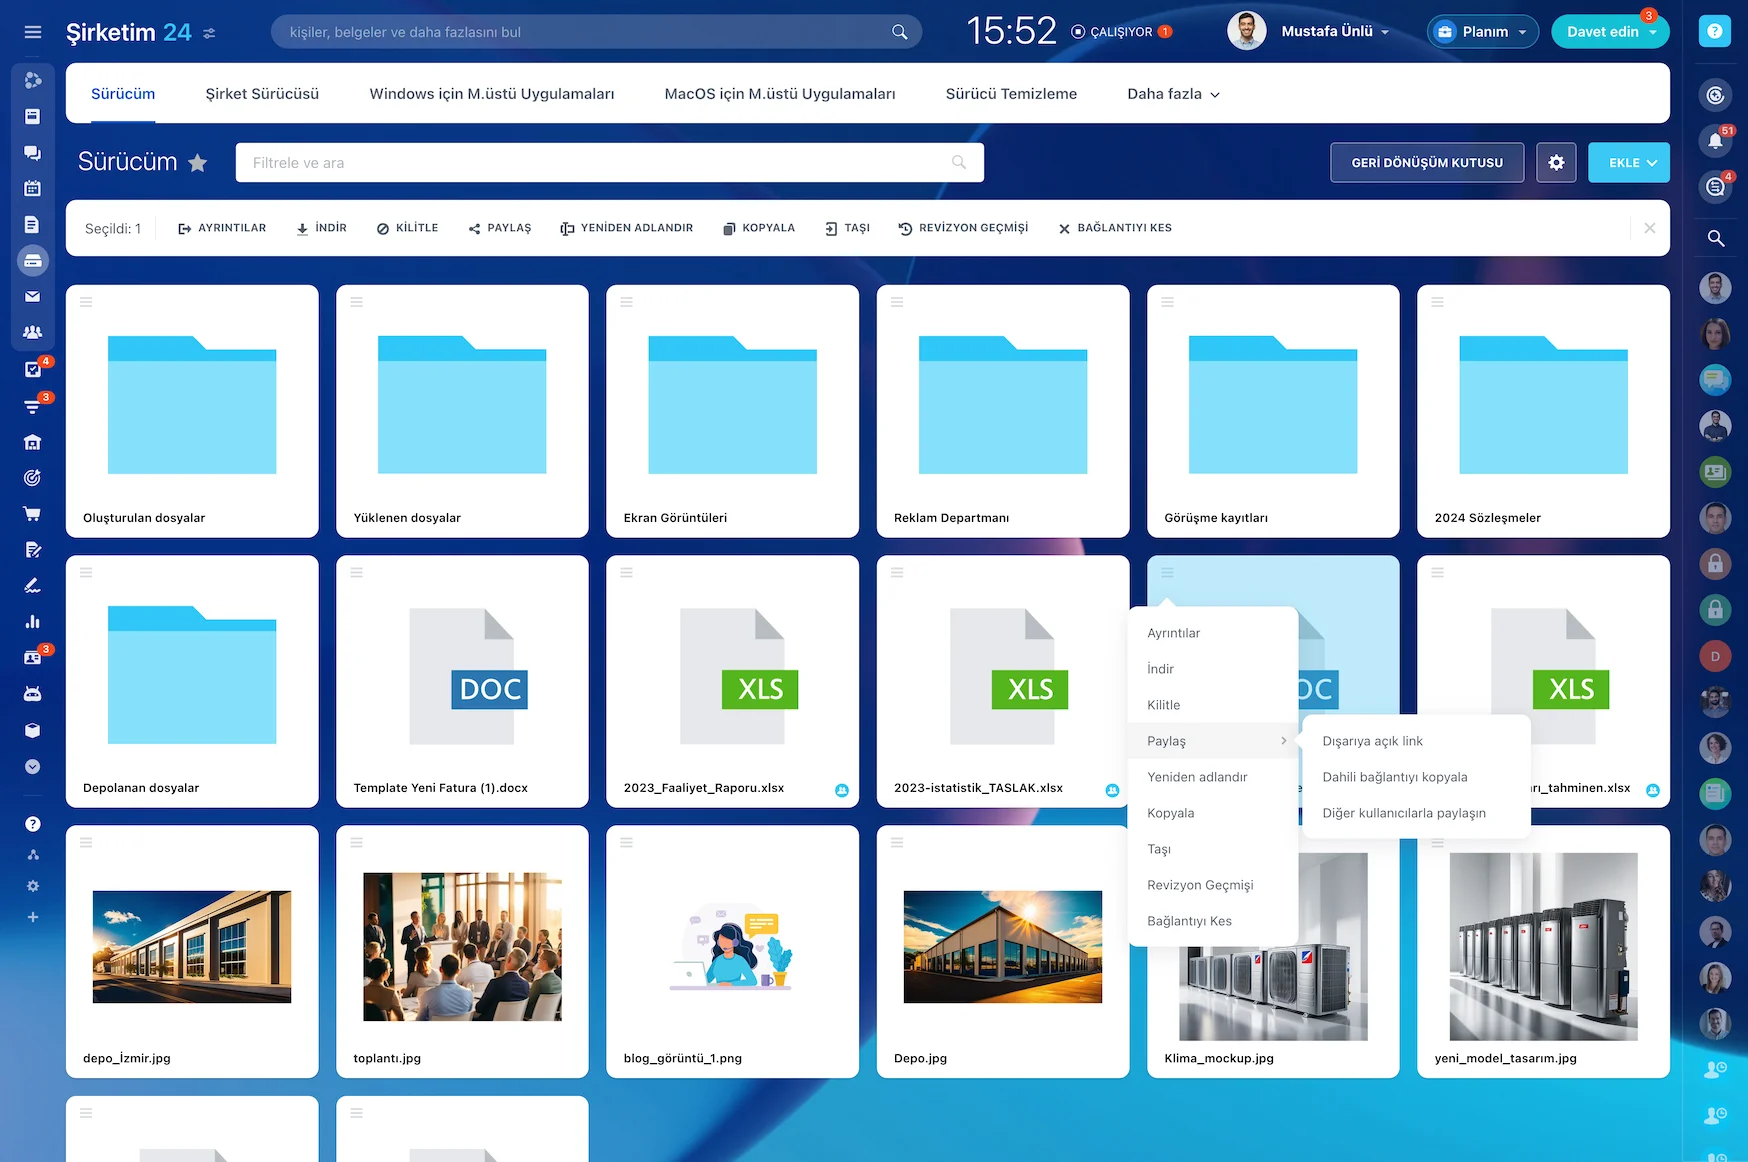Expand the EKLE dropdown button
1748x1162 pixels.
[x=1628, y=162]
